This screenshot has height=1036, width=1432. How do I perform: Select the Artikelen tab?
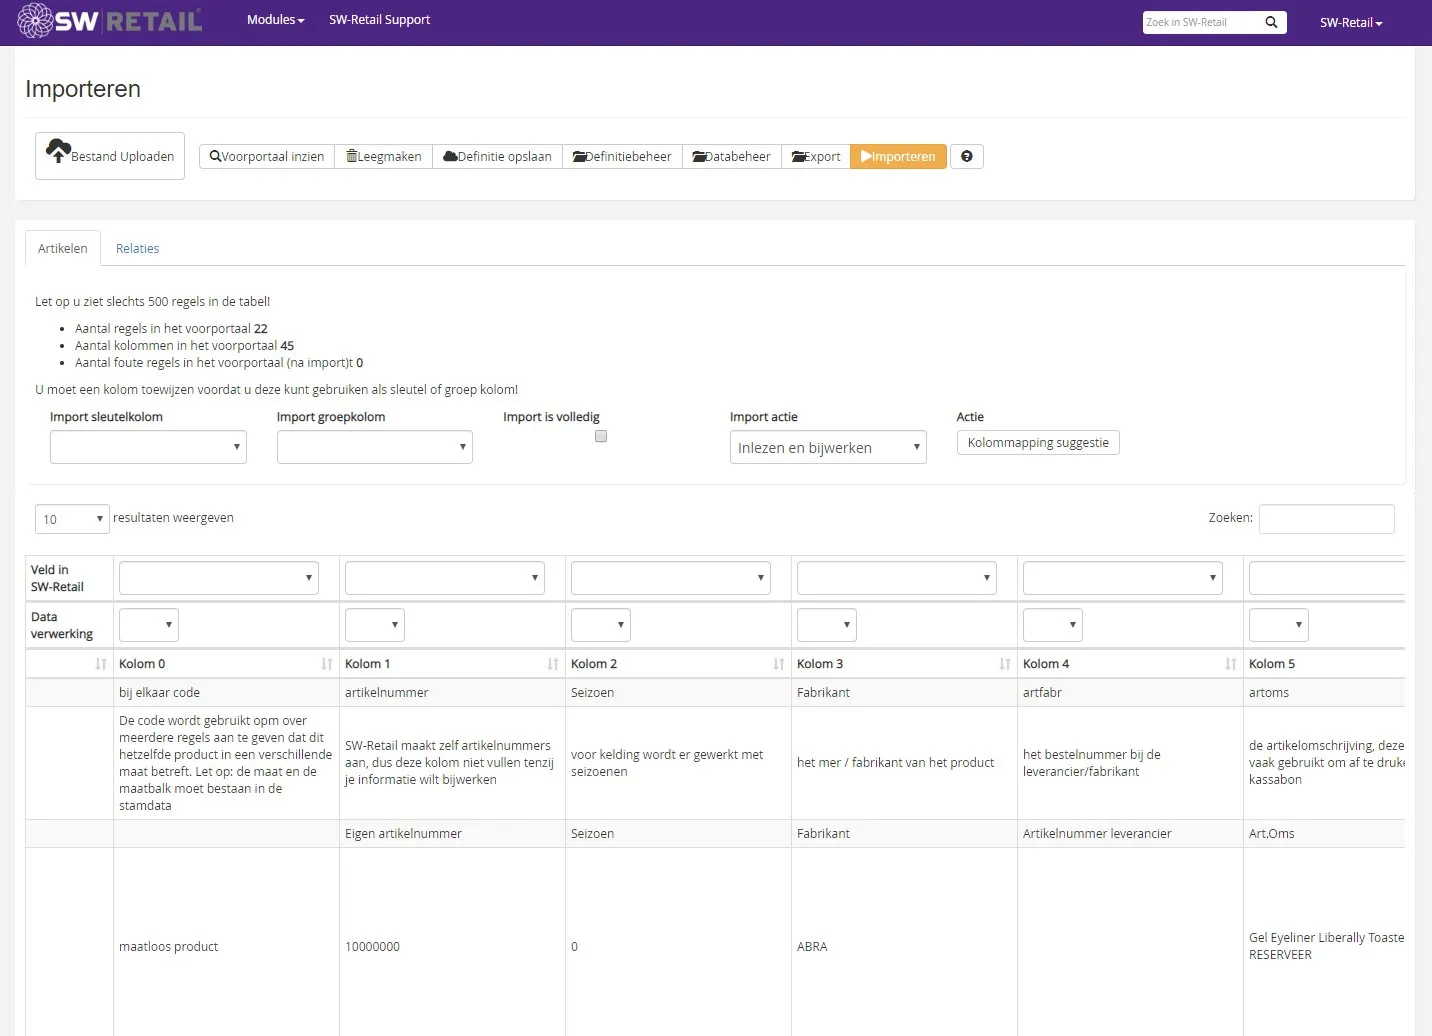[x=62, y=248]
